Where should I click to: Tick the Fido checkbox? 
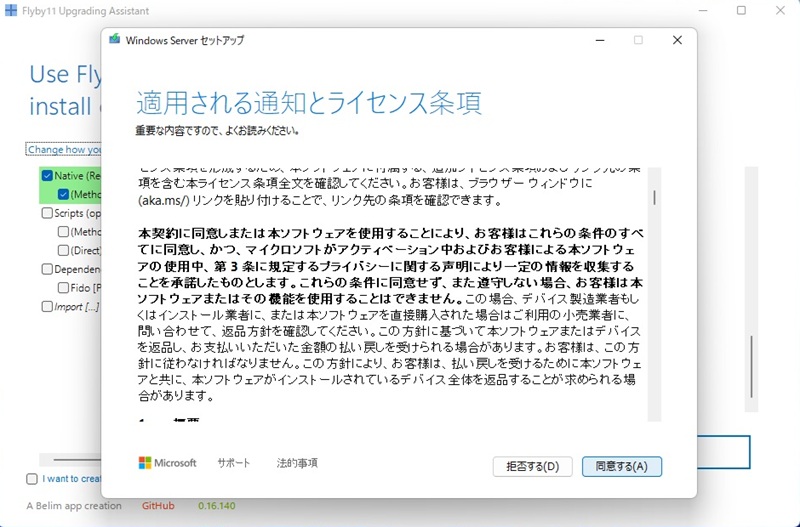(x=63, y=288)
